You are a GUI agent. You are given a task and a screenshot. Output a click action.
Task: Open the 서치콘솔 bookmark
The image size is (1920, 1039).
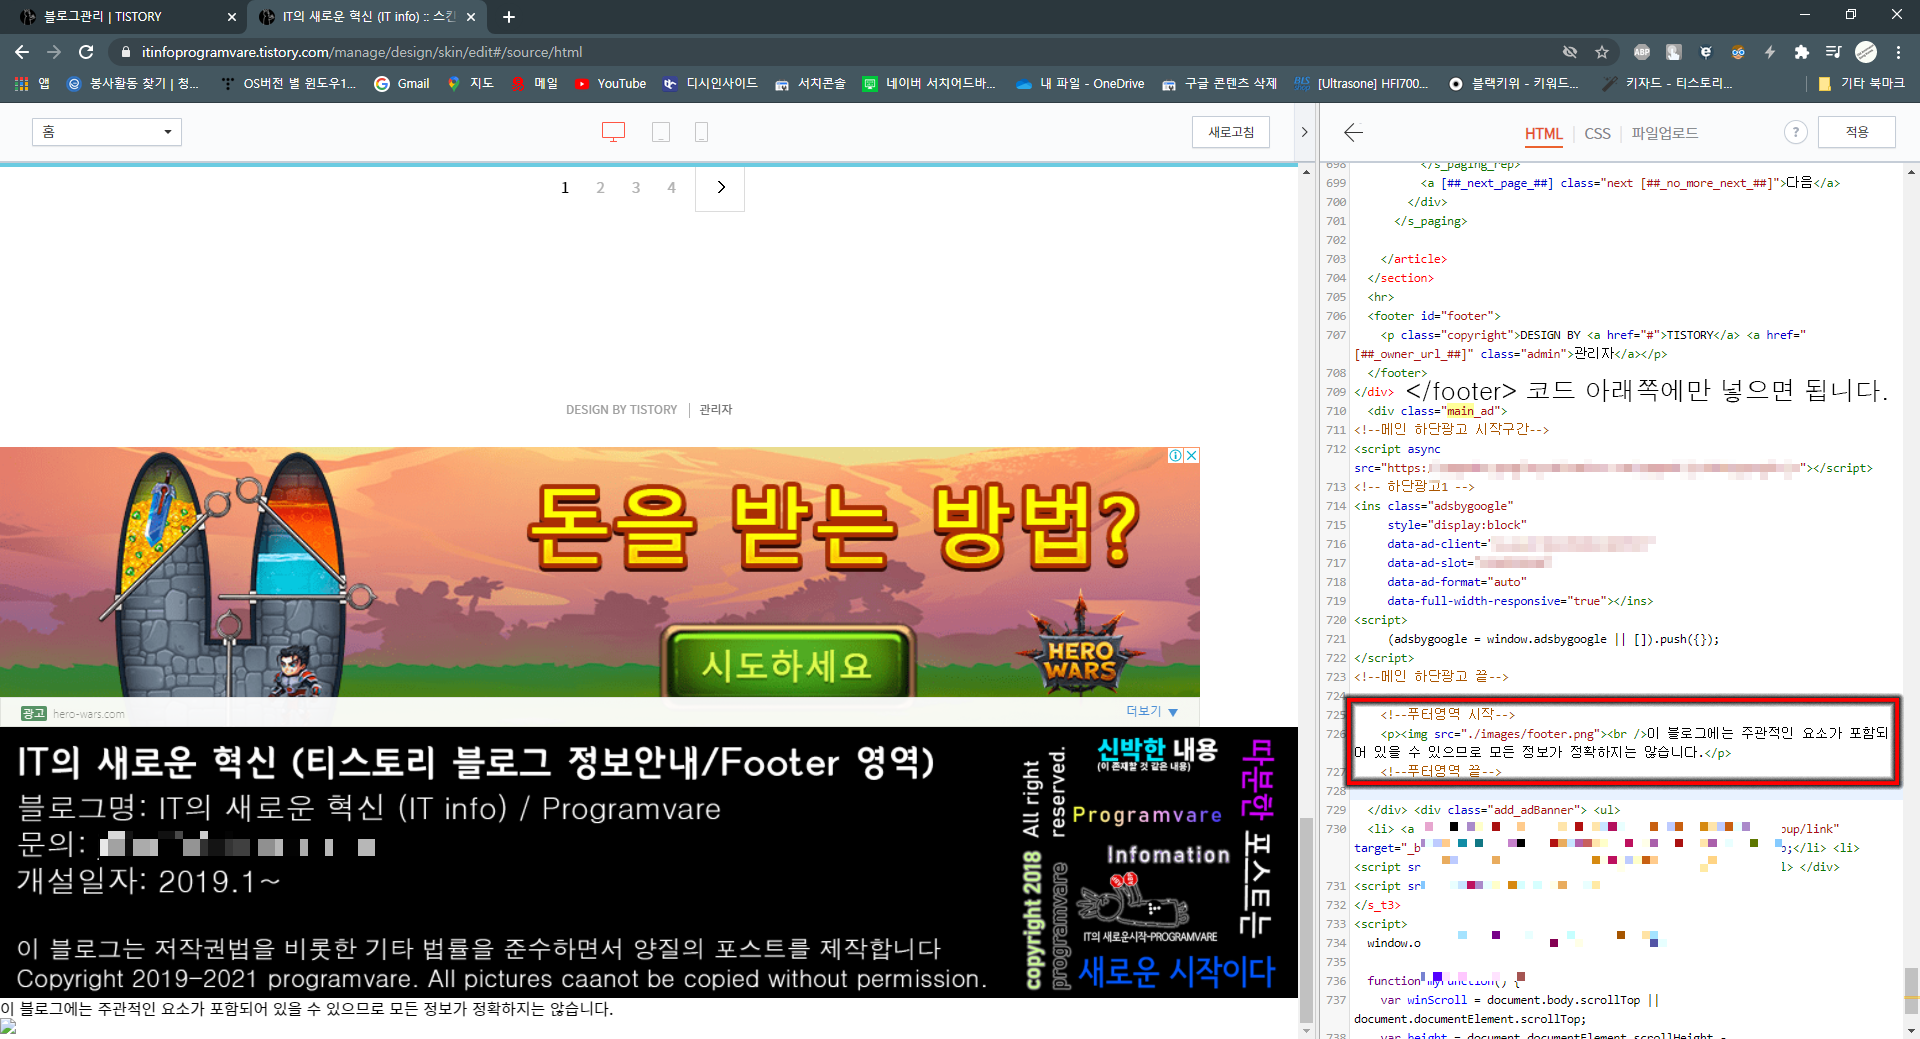pos(811,84)
